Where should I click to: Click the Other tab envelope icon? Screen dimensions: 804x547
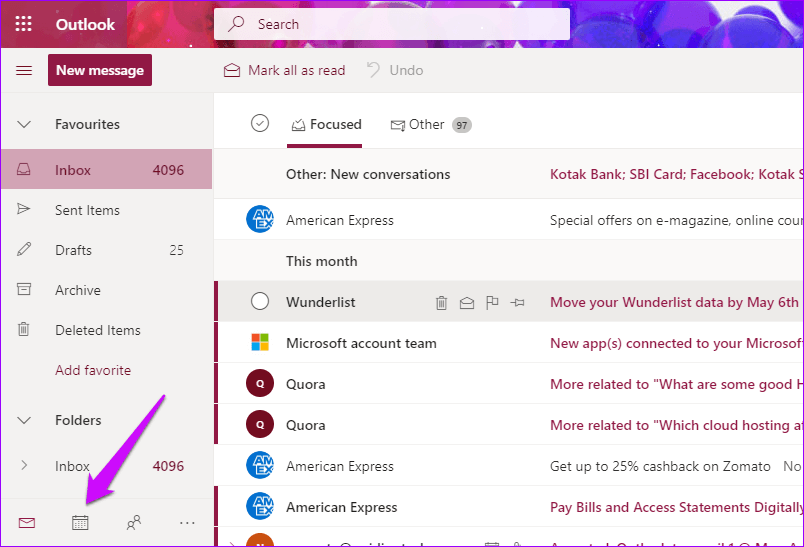point(397,125)
